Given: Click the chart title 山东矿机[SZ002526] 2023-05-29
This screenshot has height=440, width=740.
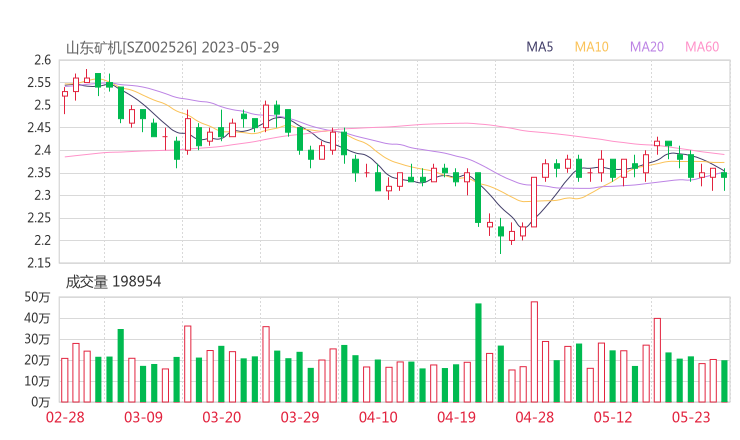Looking at the screenshot, I should pyautogui.click(x=172, y=48).
